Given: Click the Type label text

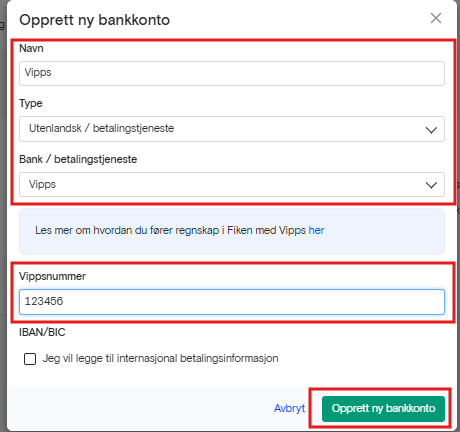Looking at the screenshot, I should [x=31, y=104].
